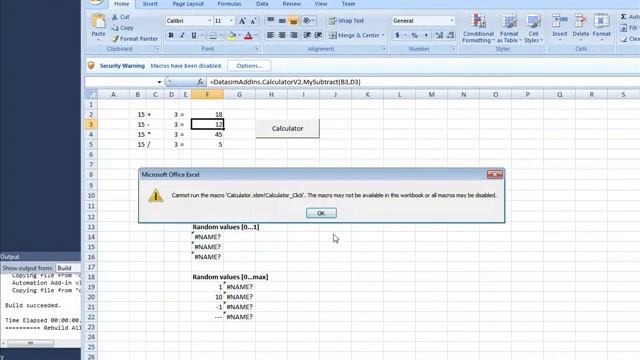Screen dimensions: 640x360
Task: Open the Calibri font name dropdown
Action: pos(210,21)
